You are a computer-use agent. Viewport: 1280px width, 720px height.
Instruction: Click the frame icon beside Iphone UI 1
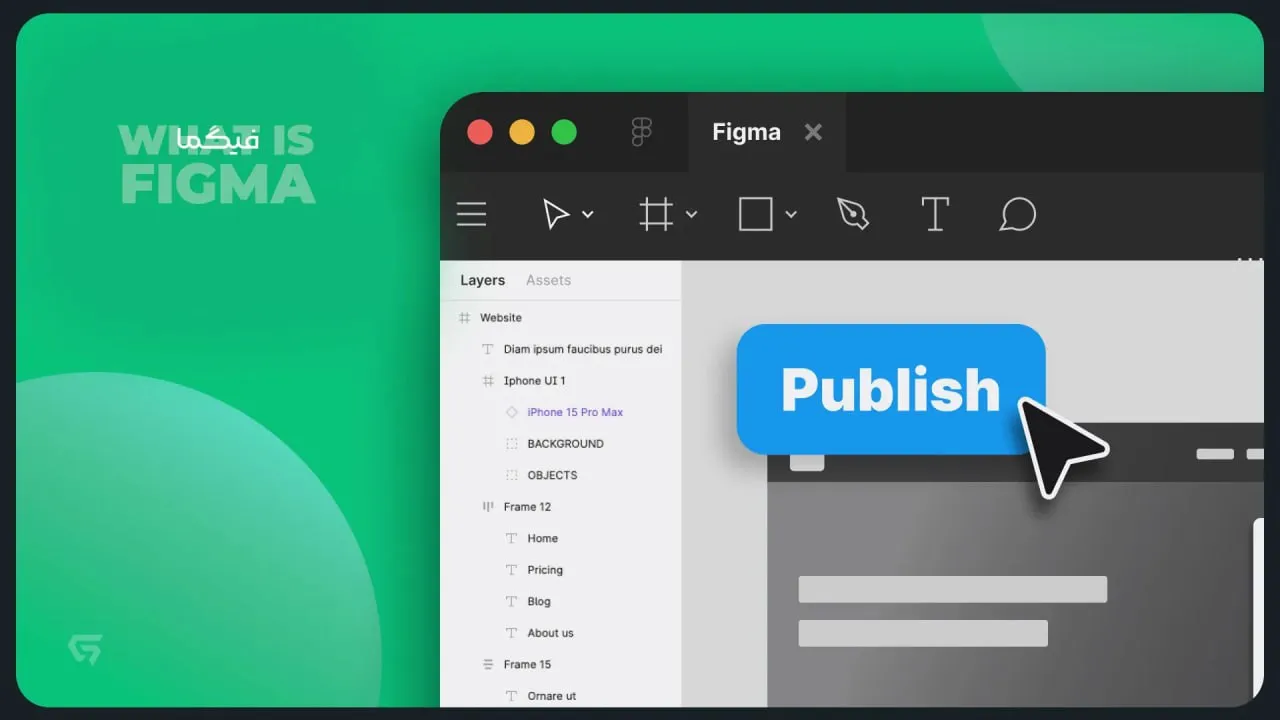click(488, 380)
